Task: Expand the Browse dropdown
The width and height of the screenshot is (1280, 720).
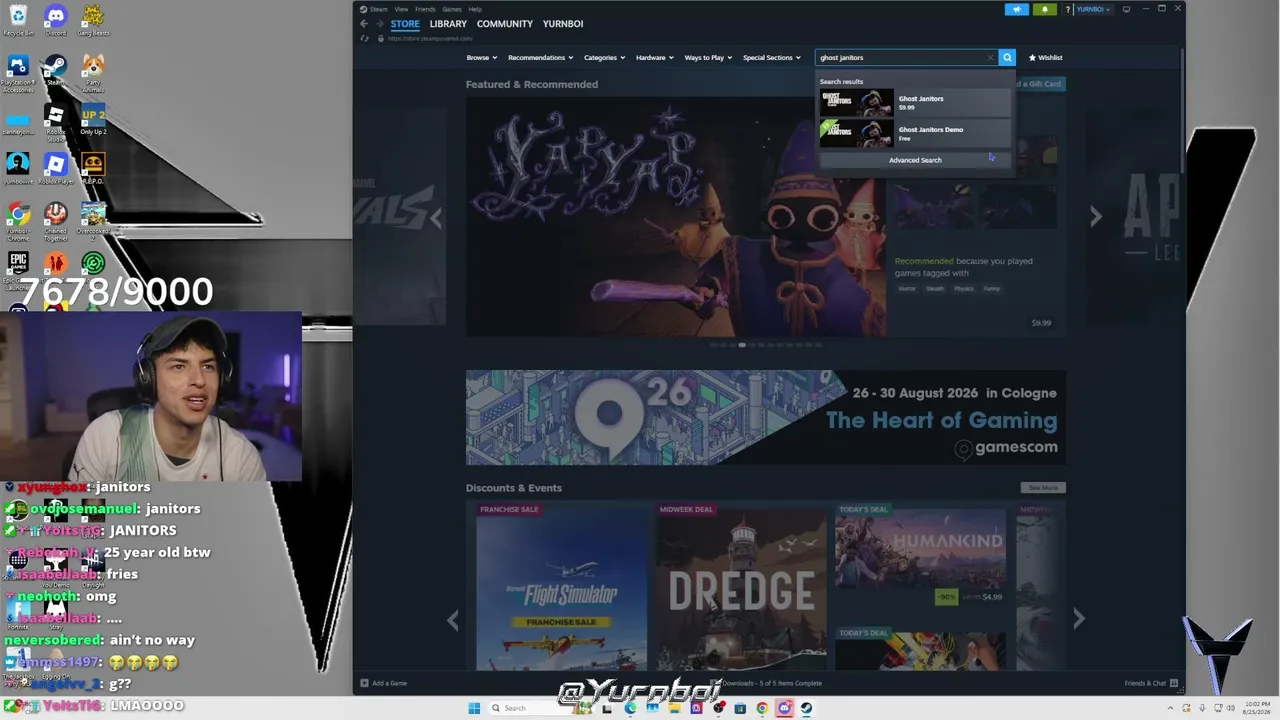Action: pos(481,57)
